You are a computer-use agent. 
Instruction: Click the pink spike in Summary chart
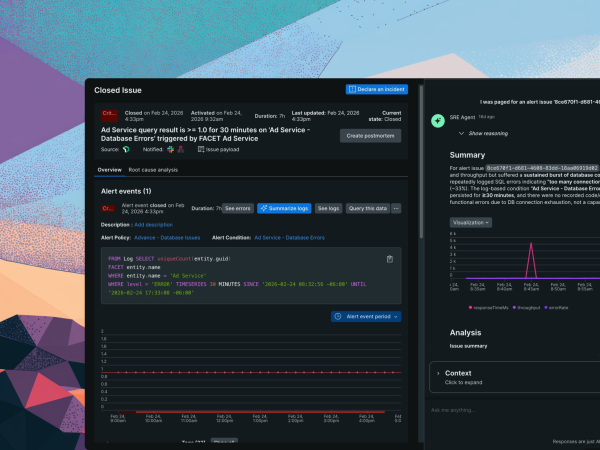(531, 260)
